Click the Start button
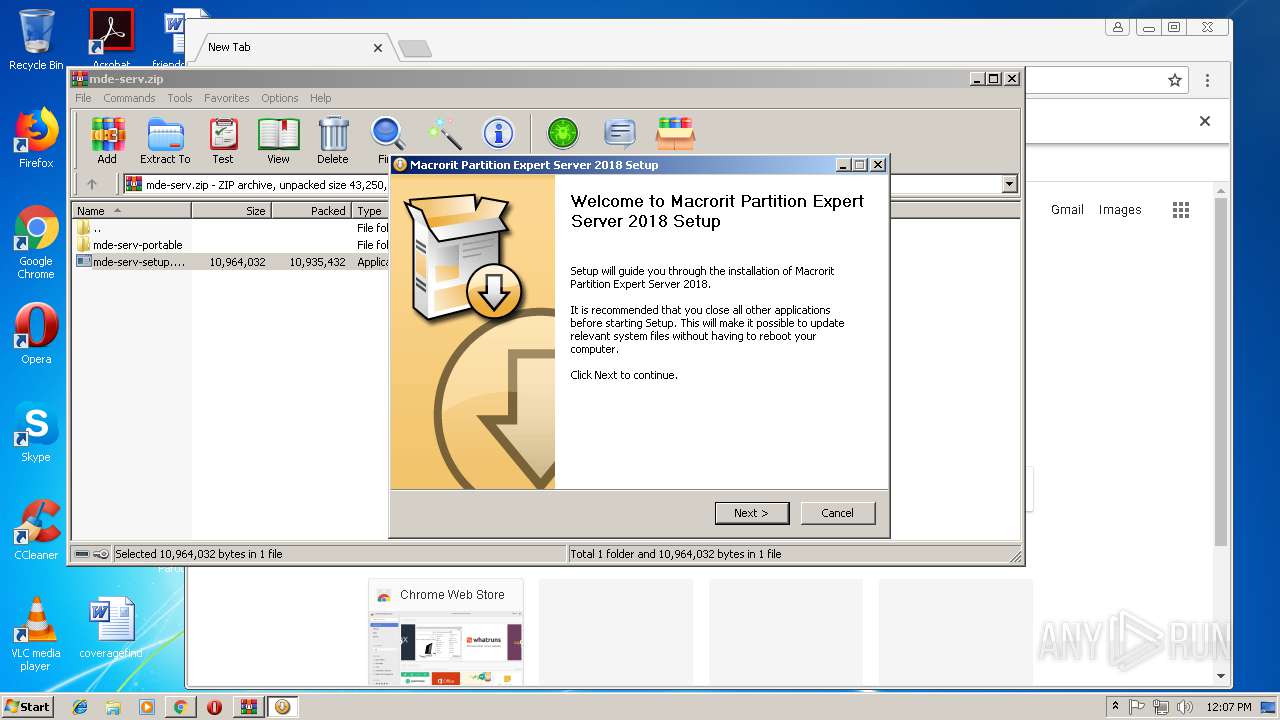The height and width of the screenshot is (720, 1280). point(27,707)
